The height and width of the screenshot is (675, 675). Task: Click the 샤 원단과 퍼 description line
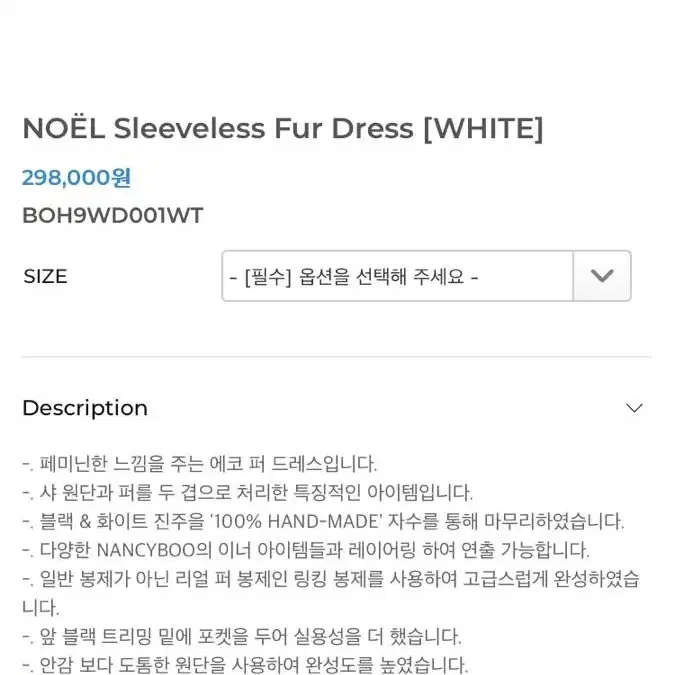(x=248, y=492)
